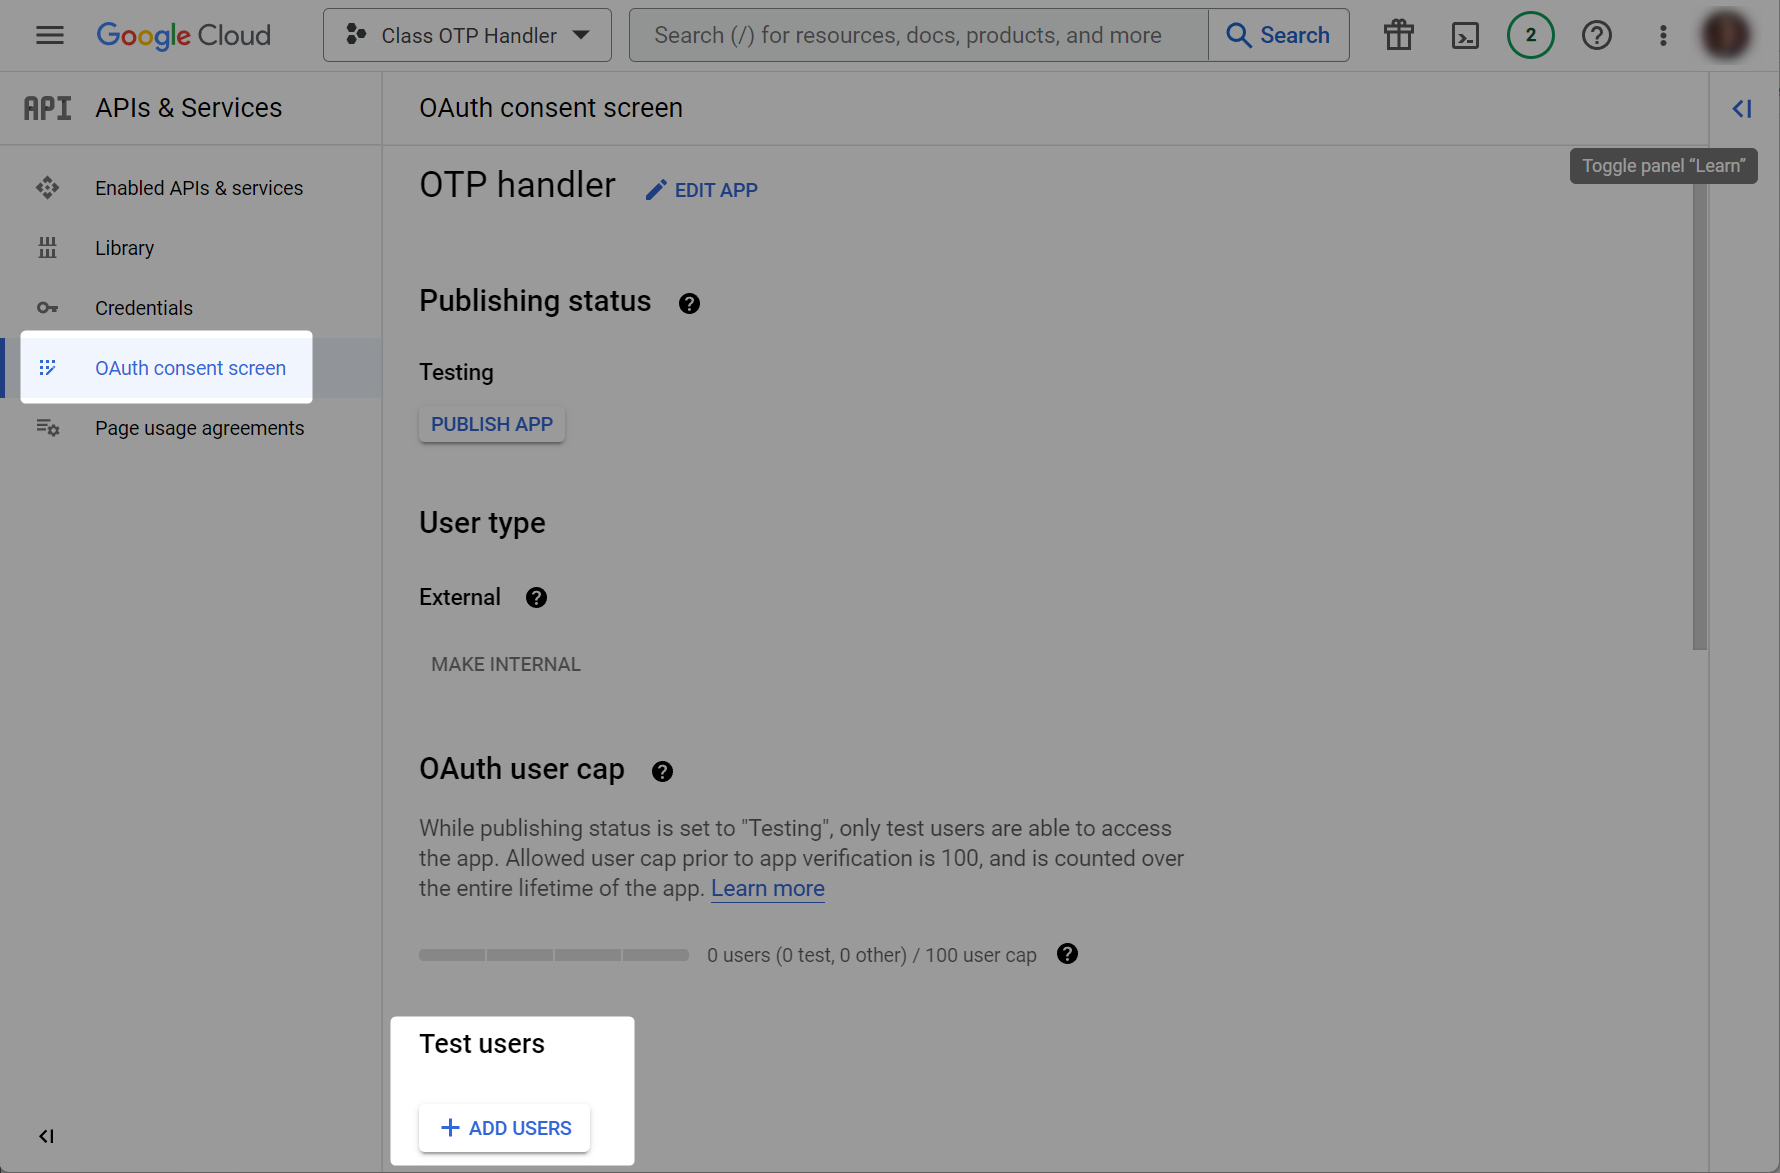Screen dimensions: 1780x1173
Task: Open the profile avatar in the top right
Action: point(1727,35)
